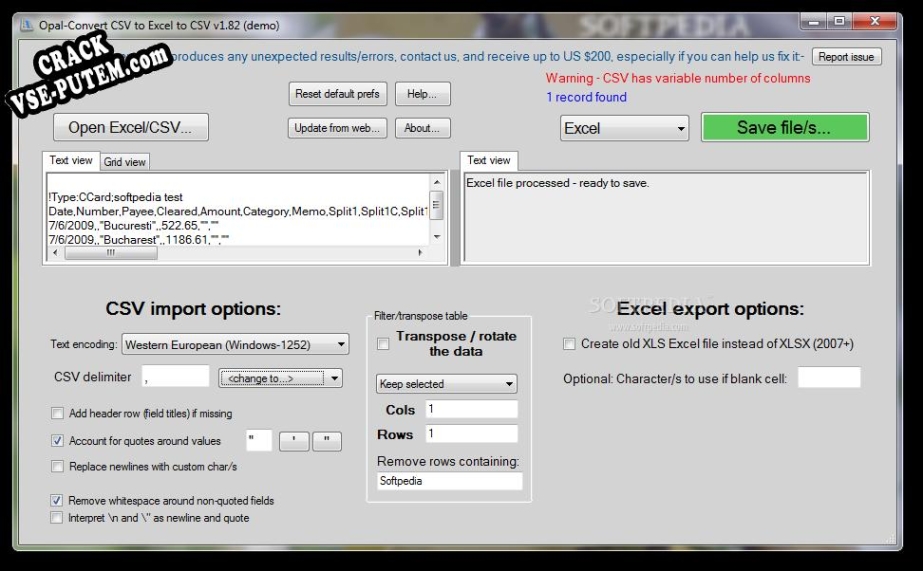Image resolution: width=923 pixels, height=571 pixels.
Task: Click the 'Excel file processed - ready to save.' text
Action: [557, 183]
